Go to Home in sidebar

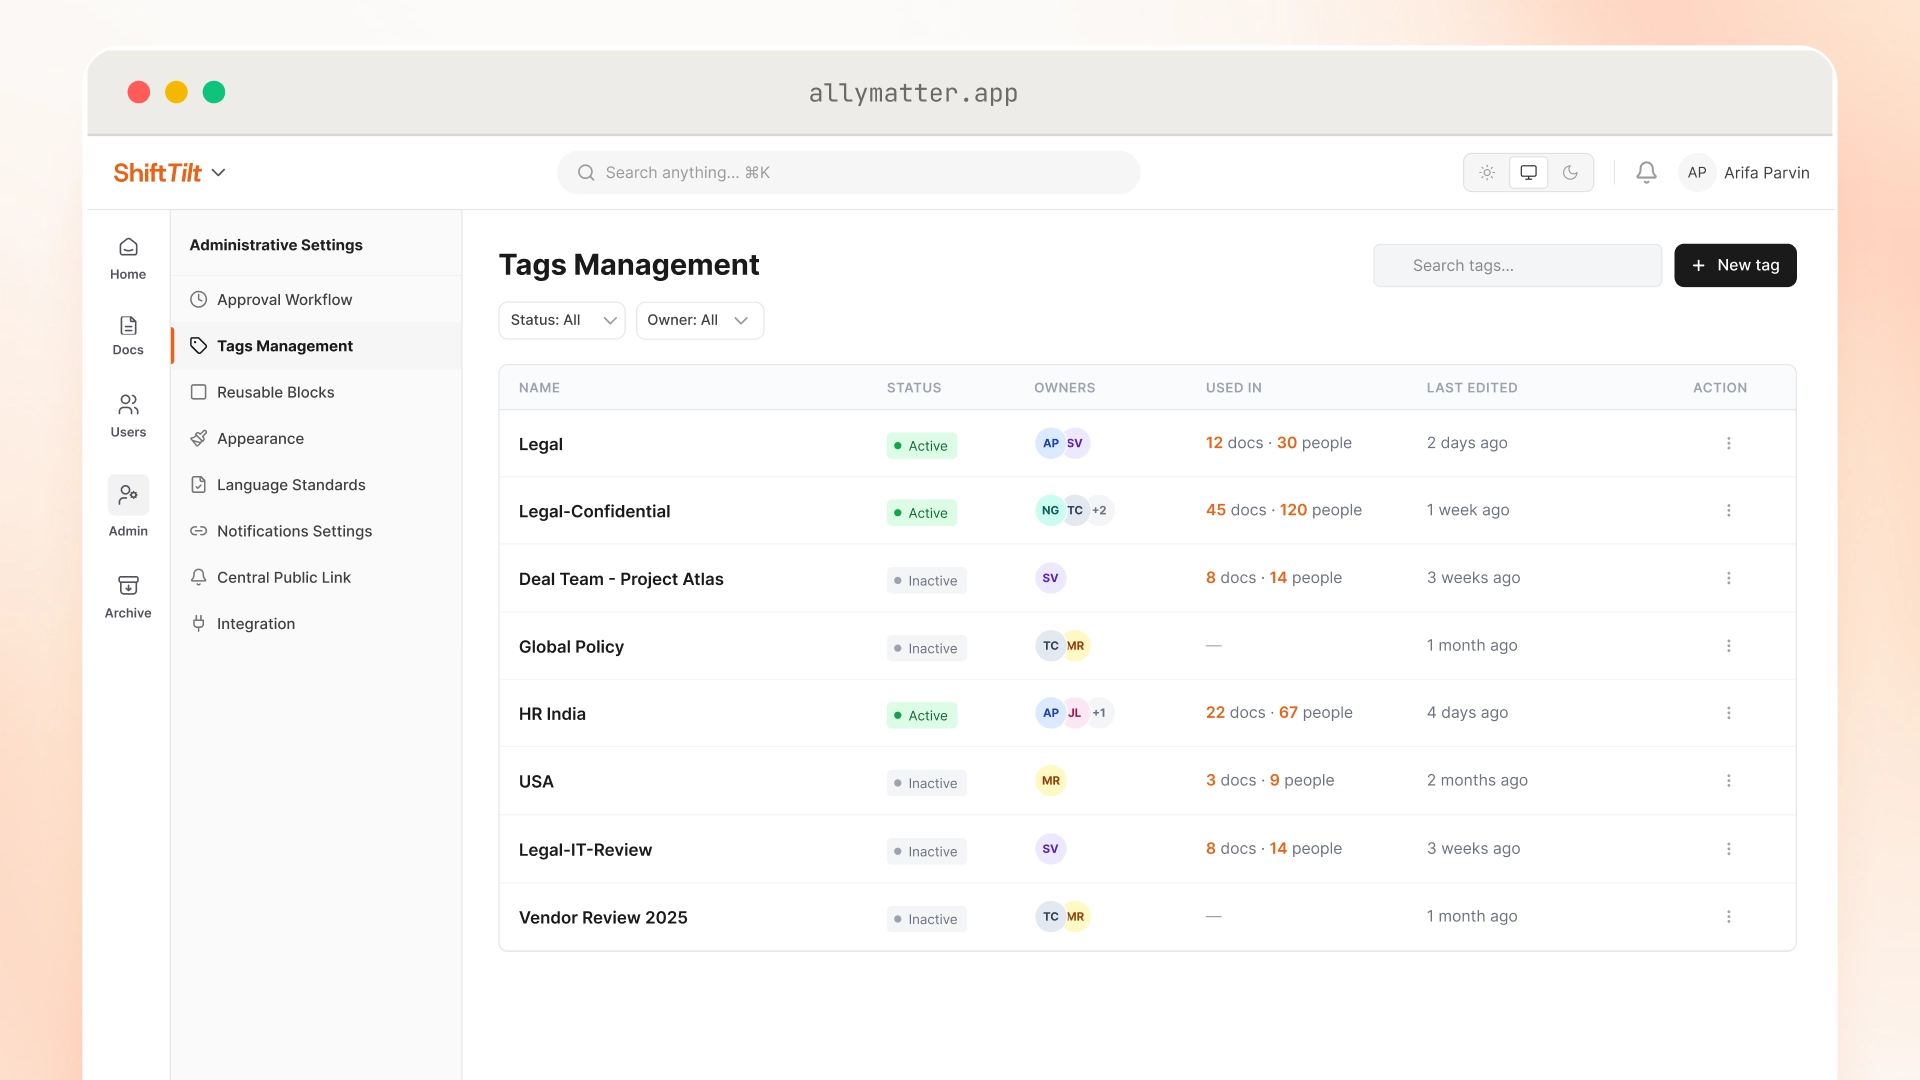[128, 258]
